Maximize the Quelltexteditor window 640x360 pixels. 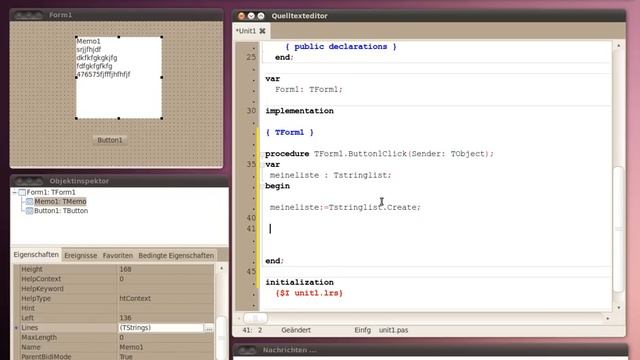tap(261, 16)
